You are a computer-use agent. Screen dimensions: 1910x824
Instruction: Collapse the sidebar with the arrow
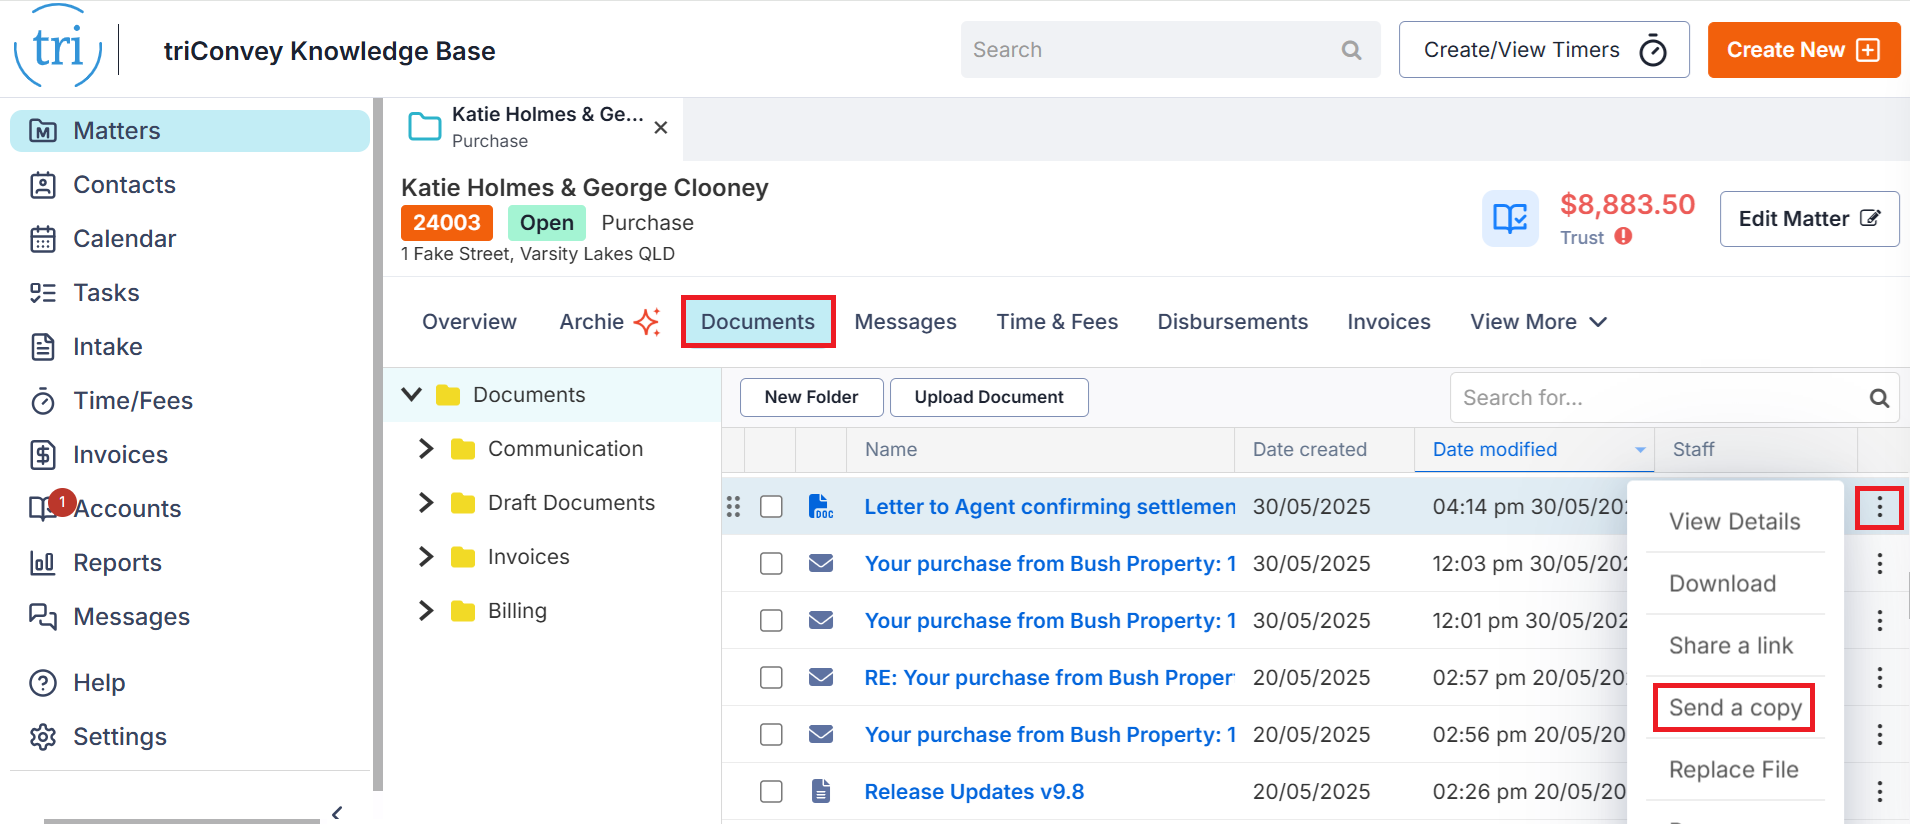pos(337,813)
